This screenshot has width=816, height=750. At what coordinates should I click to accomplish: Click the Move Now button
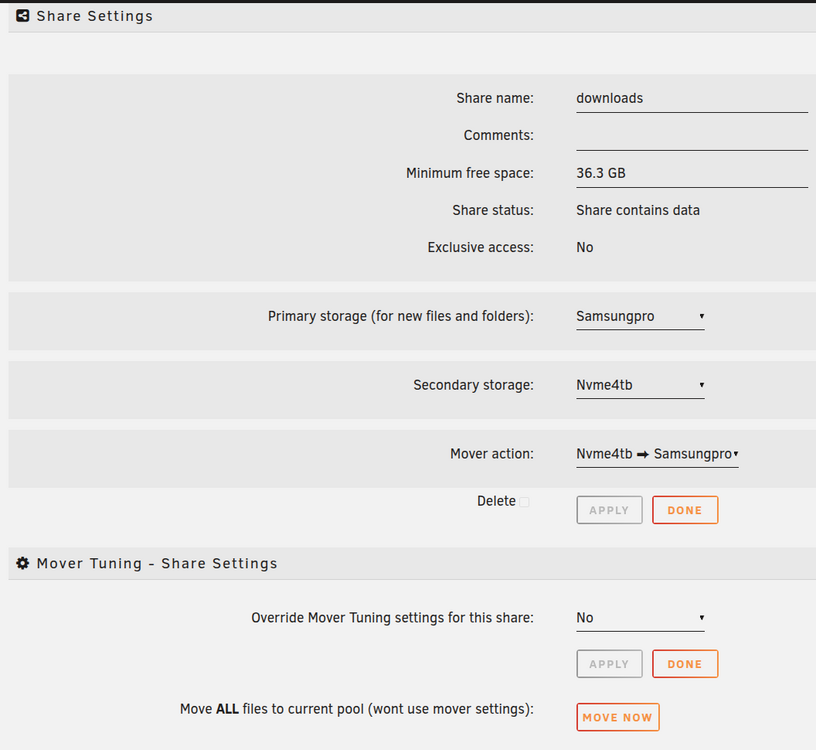tap(618, 717)
